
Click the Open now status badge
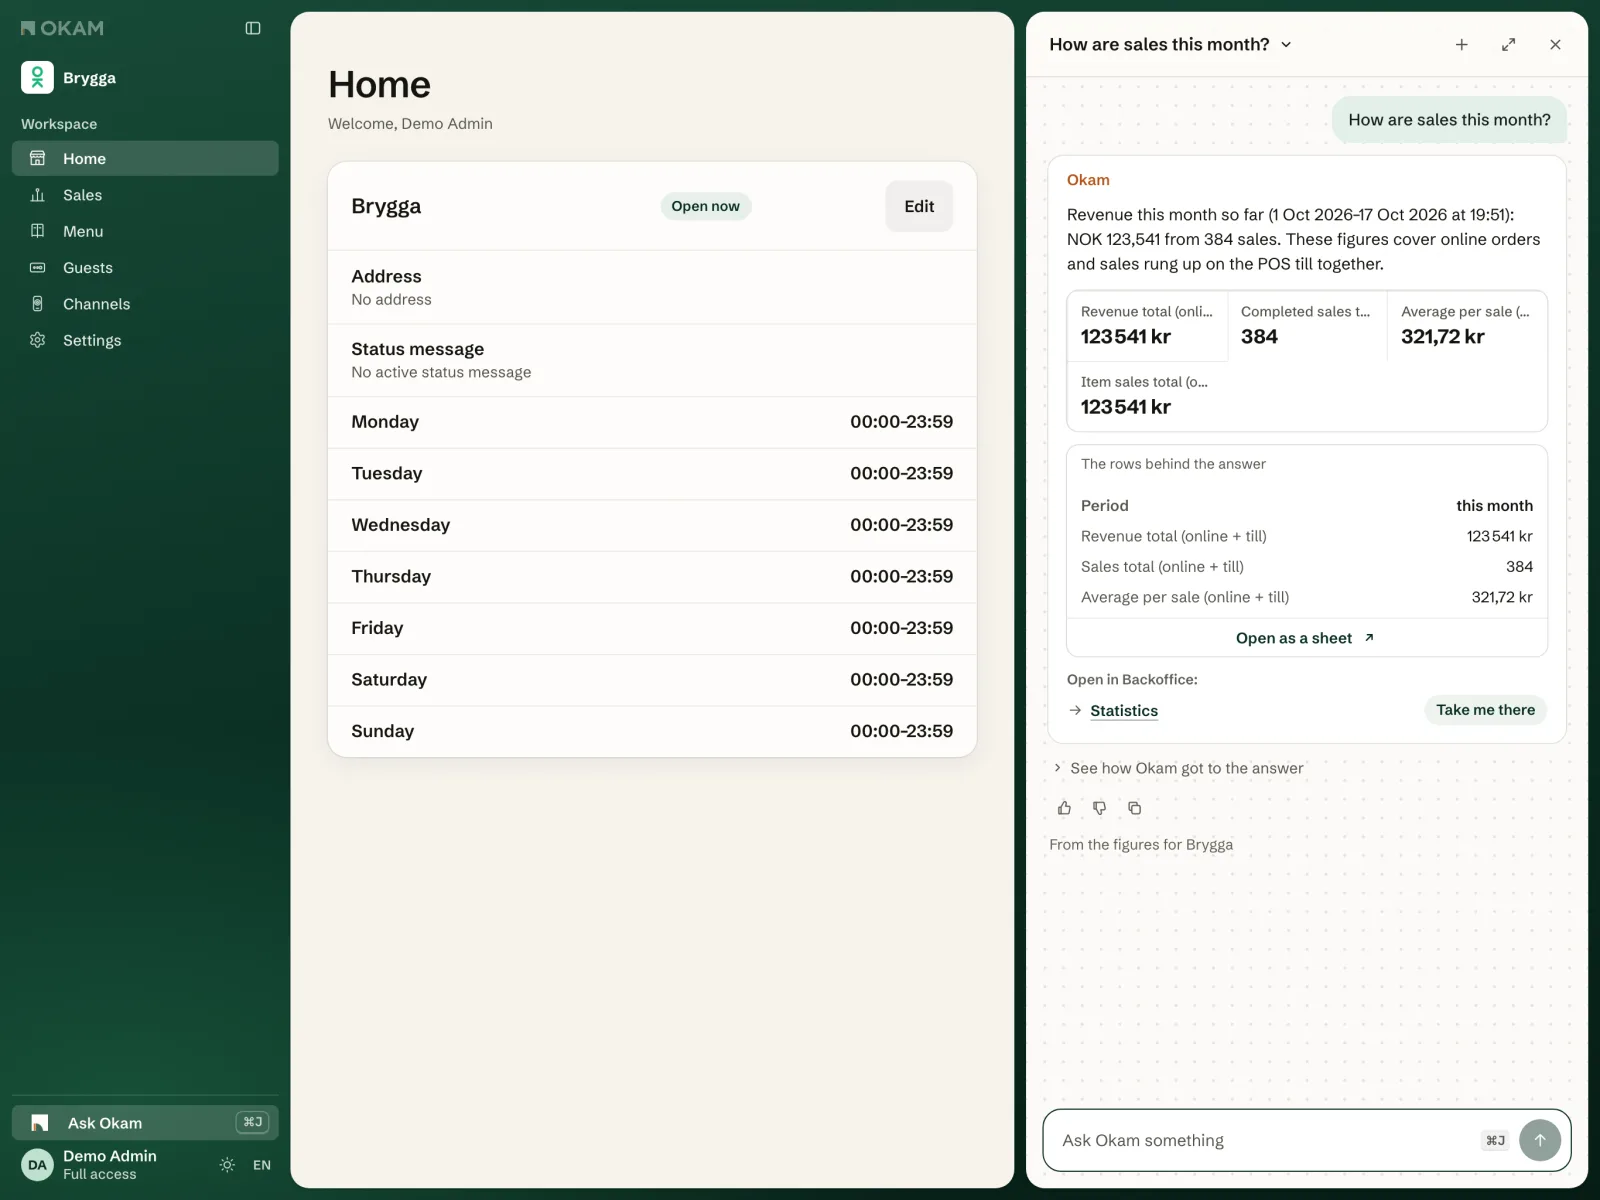[x=705, y=206]
